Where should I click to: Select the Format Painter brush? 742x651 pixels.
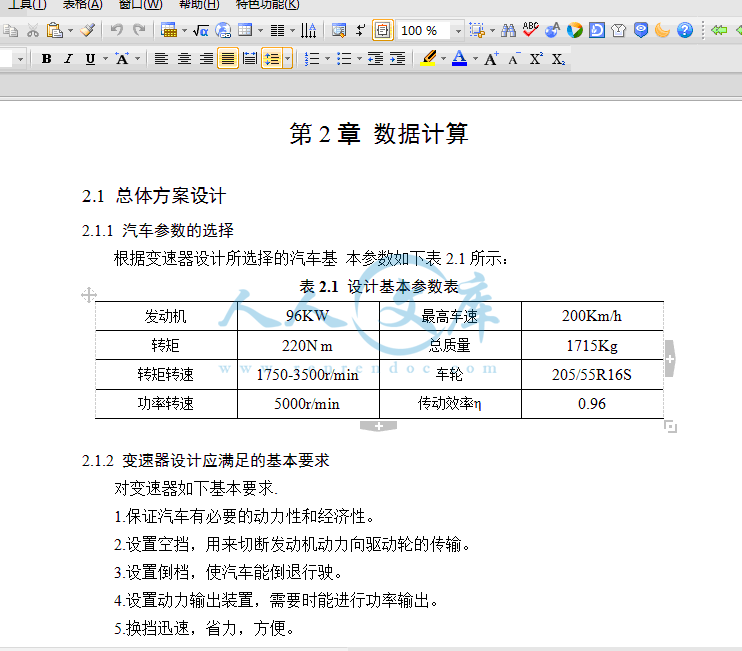pos(87,31)
